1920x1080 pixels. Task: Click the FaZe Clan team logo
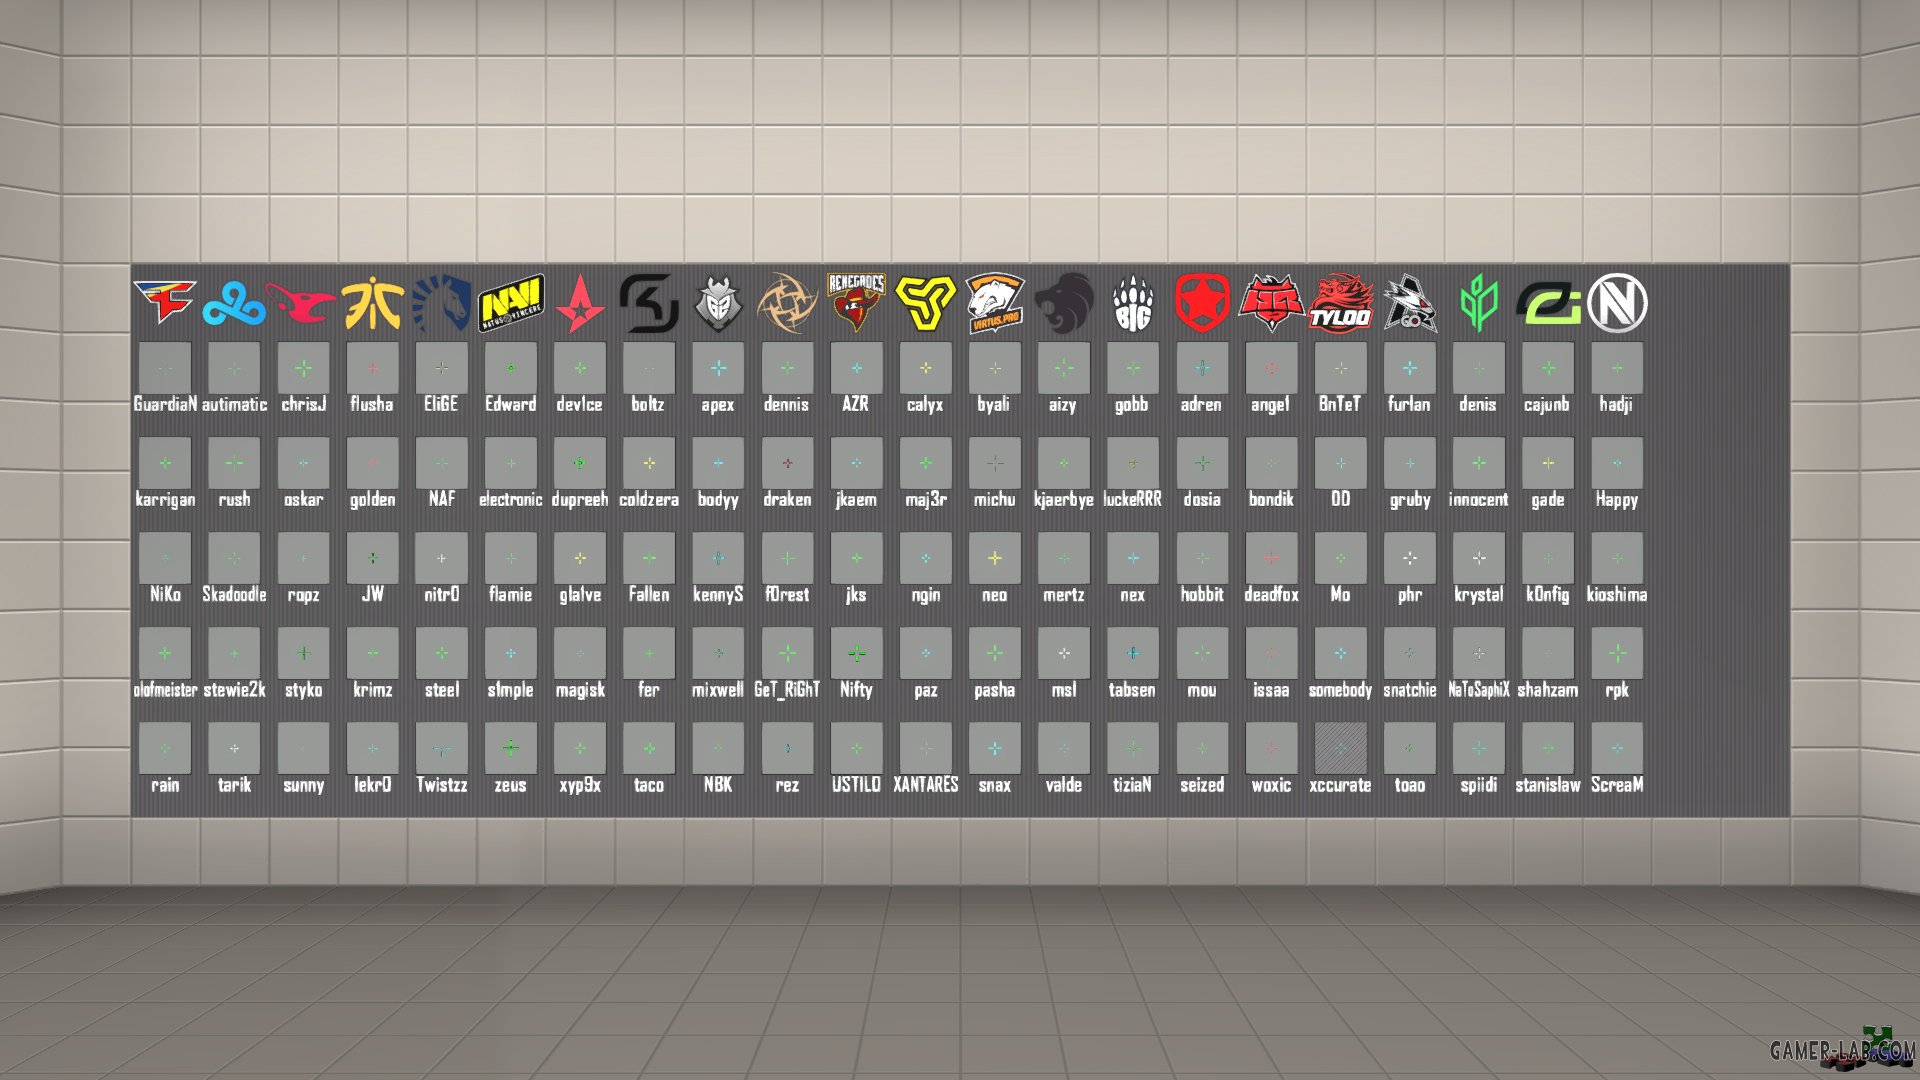pos(165,302)
